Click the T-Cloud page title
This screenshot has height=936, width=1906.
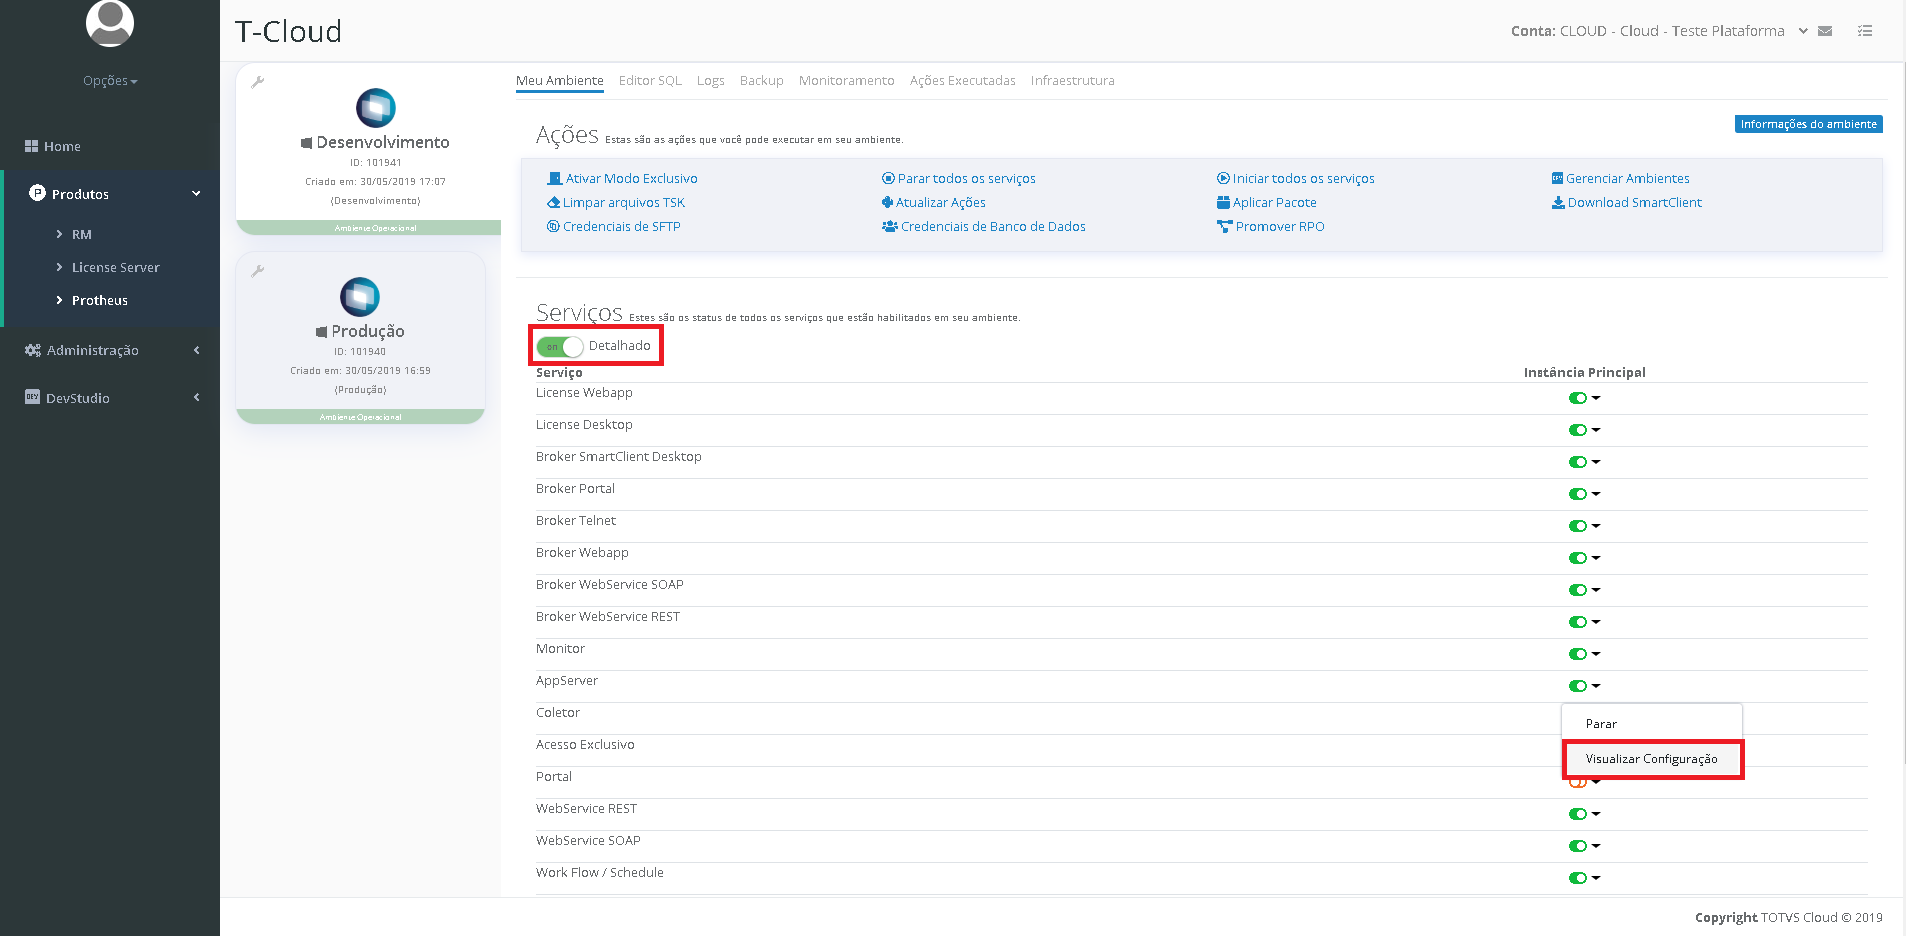(289, 31)
